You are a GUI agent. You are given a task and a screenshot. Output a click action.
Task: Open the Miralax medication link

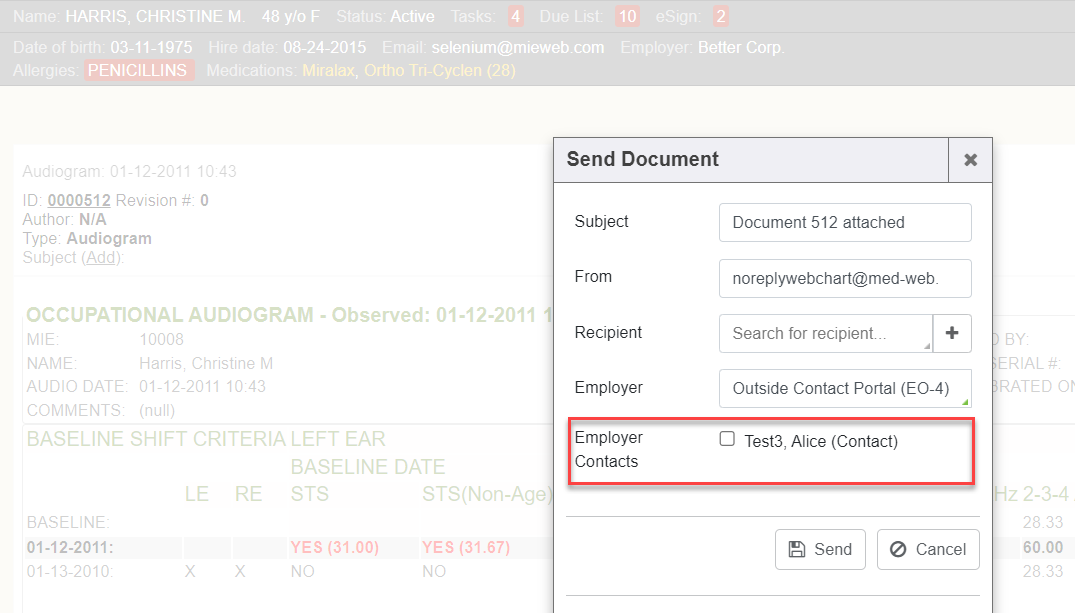(x=328, y=71)
